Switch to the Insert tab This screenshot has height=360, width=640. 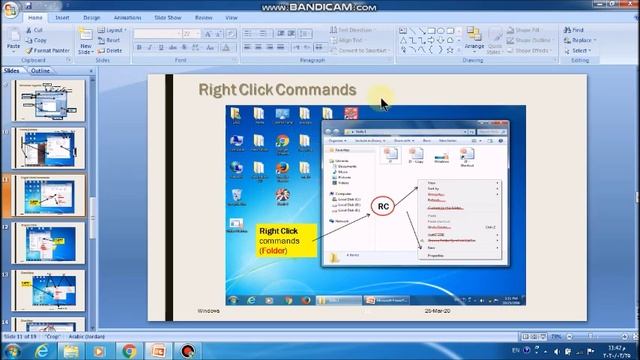tap(62, 18)
